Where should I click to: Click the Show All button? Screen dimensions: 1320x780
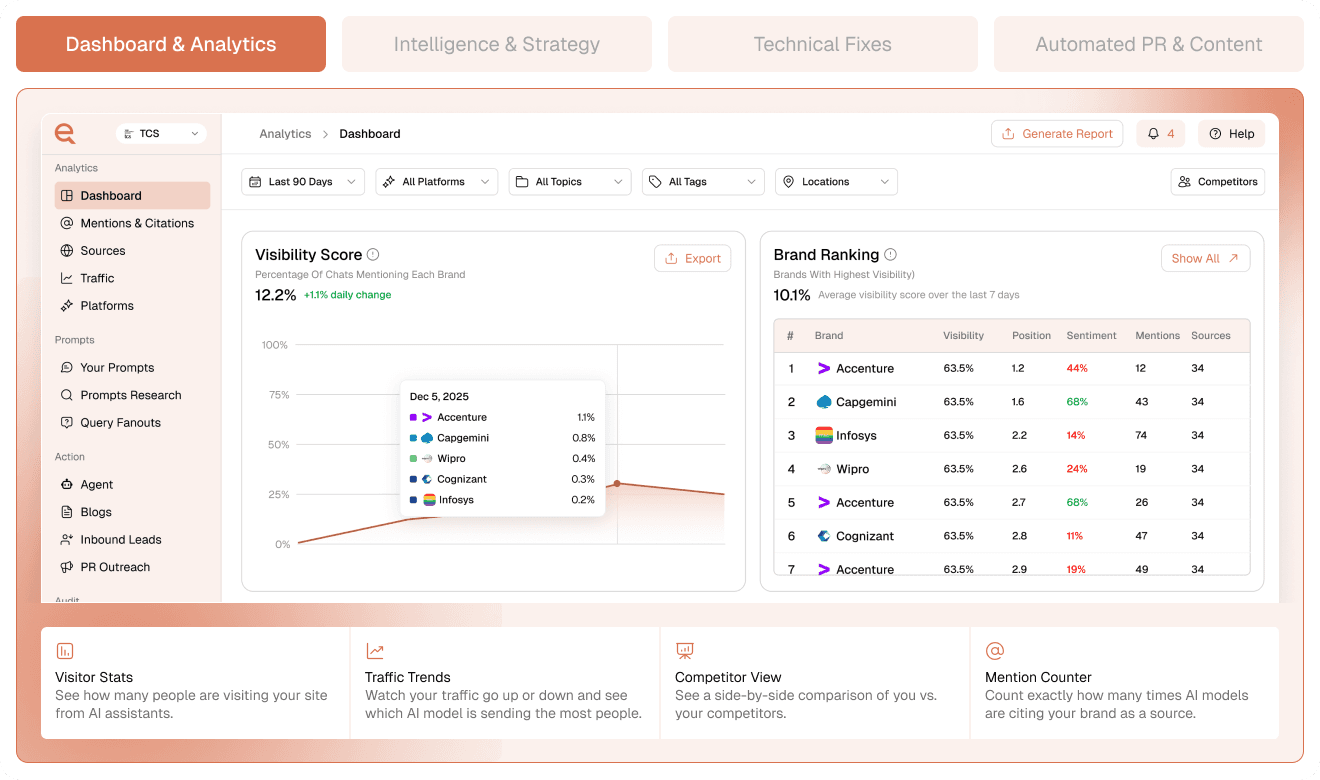coord(1205,258)
